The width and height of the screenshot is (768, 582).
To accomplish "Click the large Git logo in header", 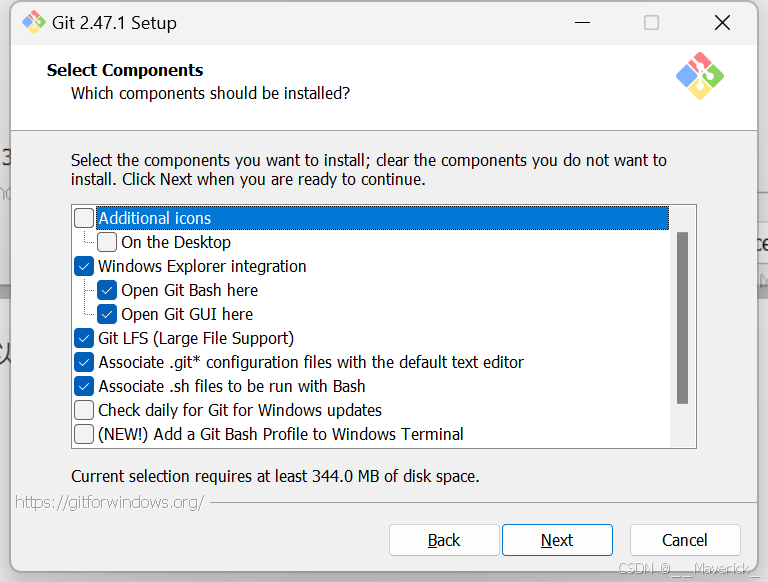I will [699, 76].
